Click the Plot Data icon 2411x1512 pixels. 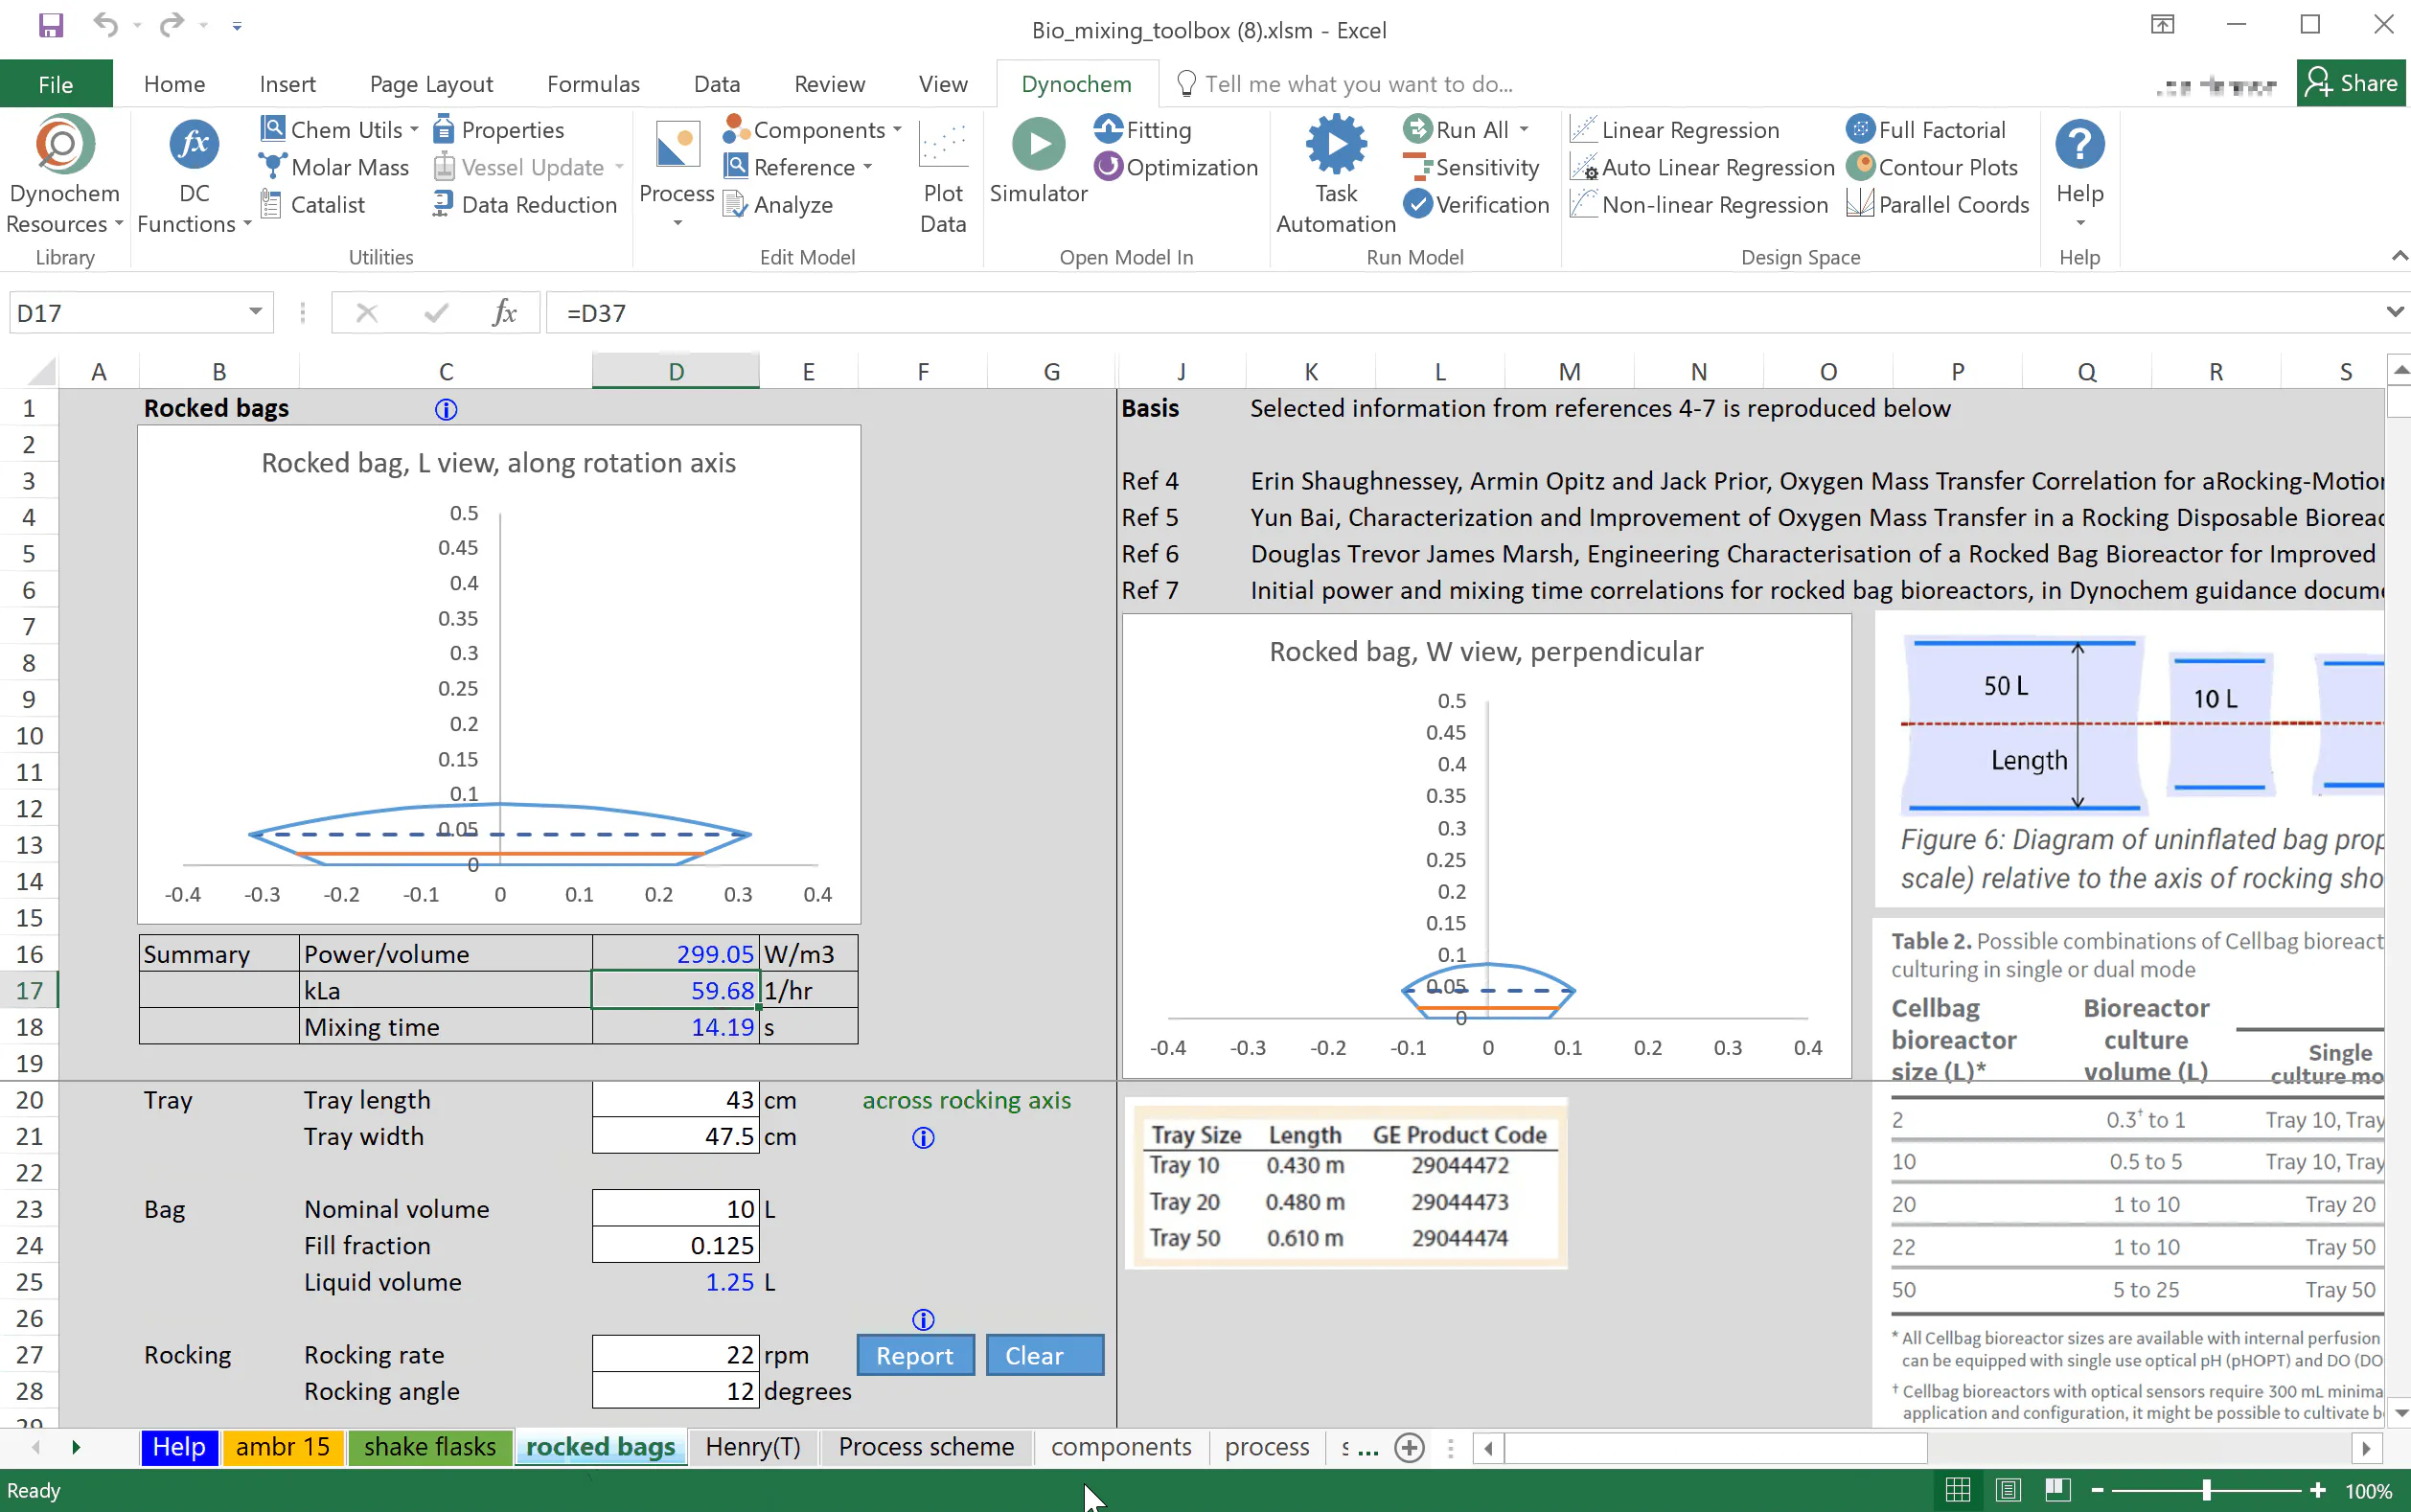click(943, 147)
